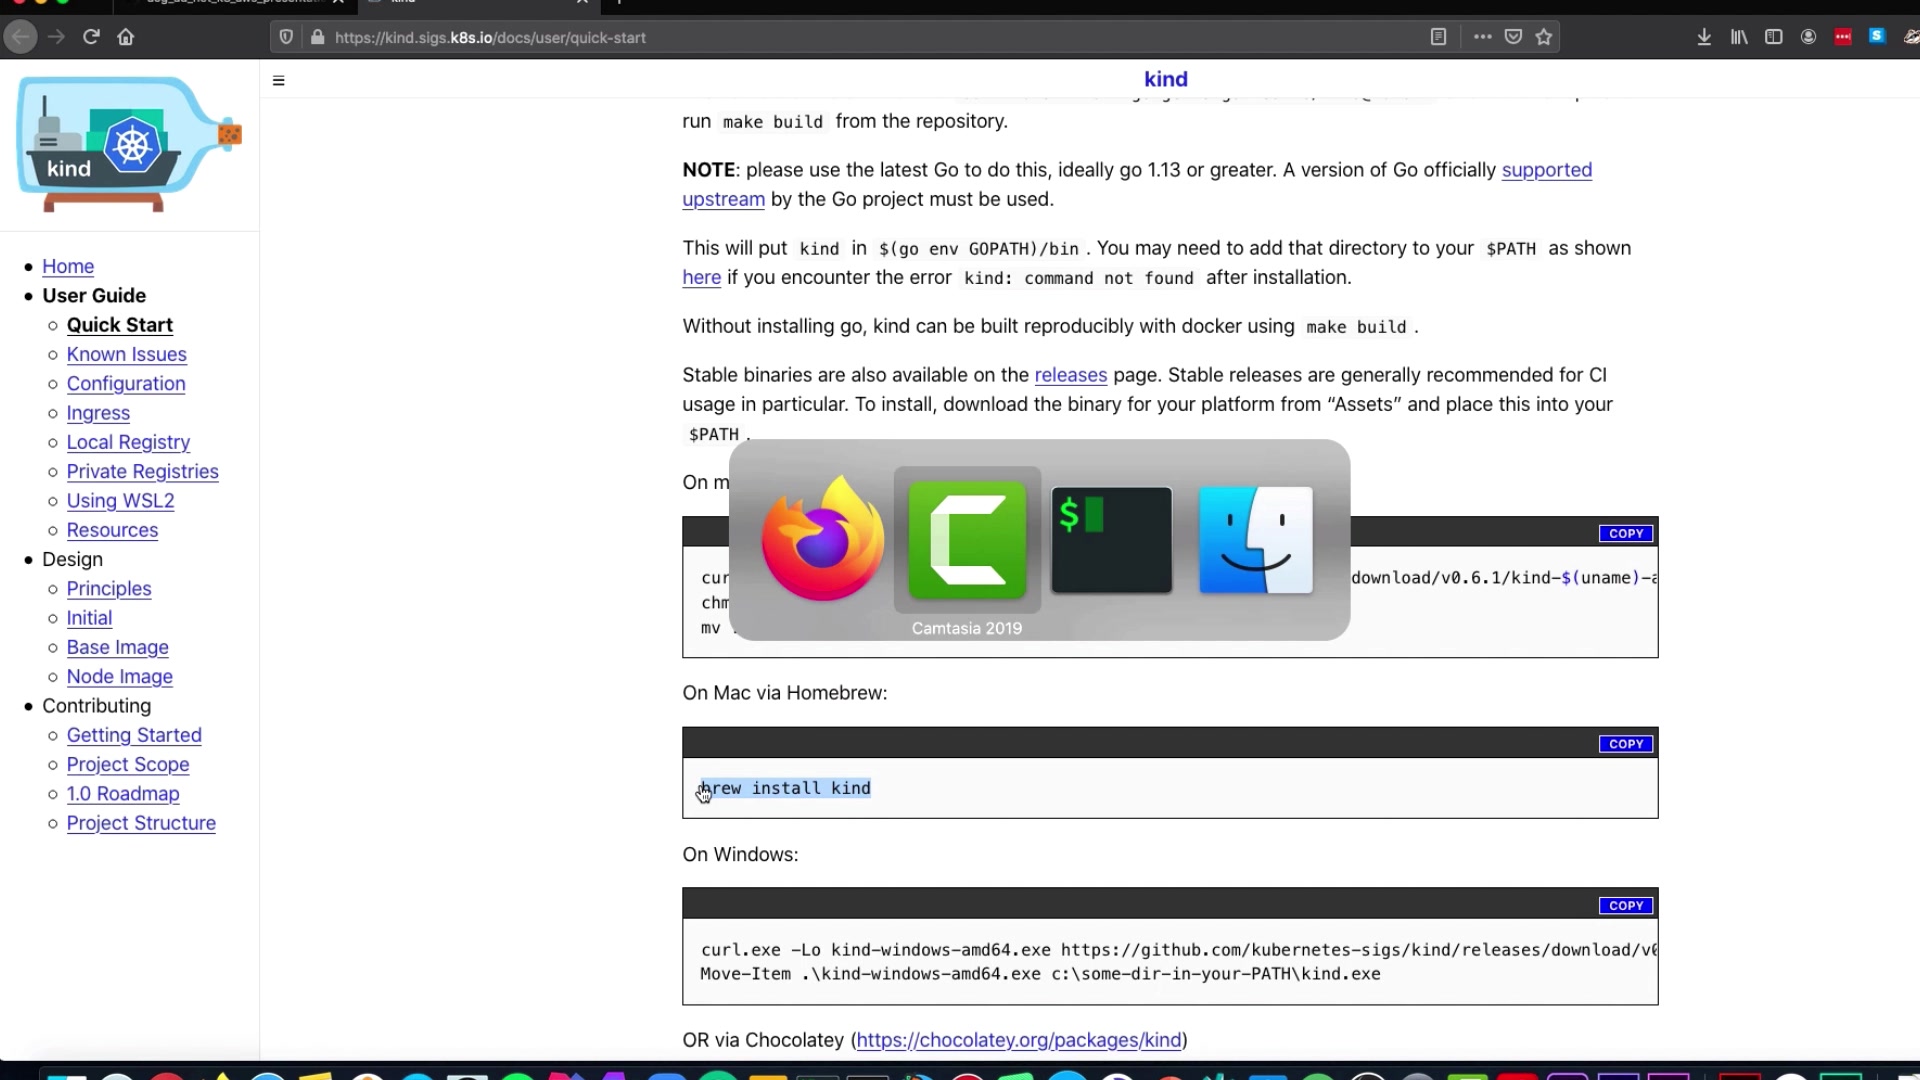Viewport: 1920px width, 1080px height.
Task: Open the Library icon in toolbar
Action: click(x=1739, y=37)
